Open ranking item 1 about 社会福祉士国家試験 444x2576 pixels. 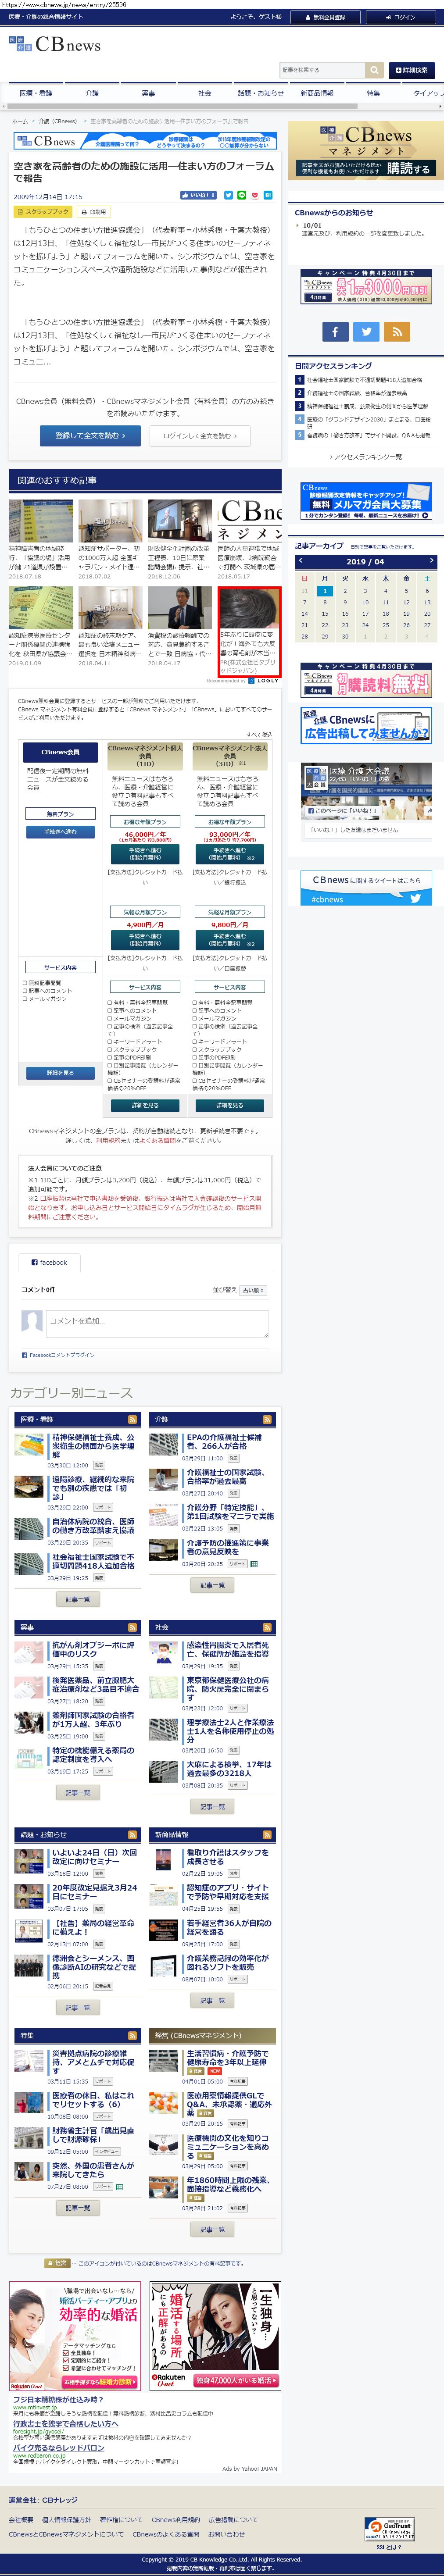click(x=364, y=380)
